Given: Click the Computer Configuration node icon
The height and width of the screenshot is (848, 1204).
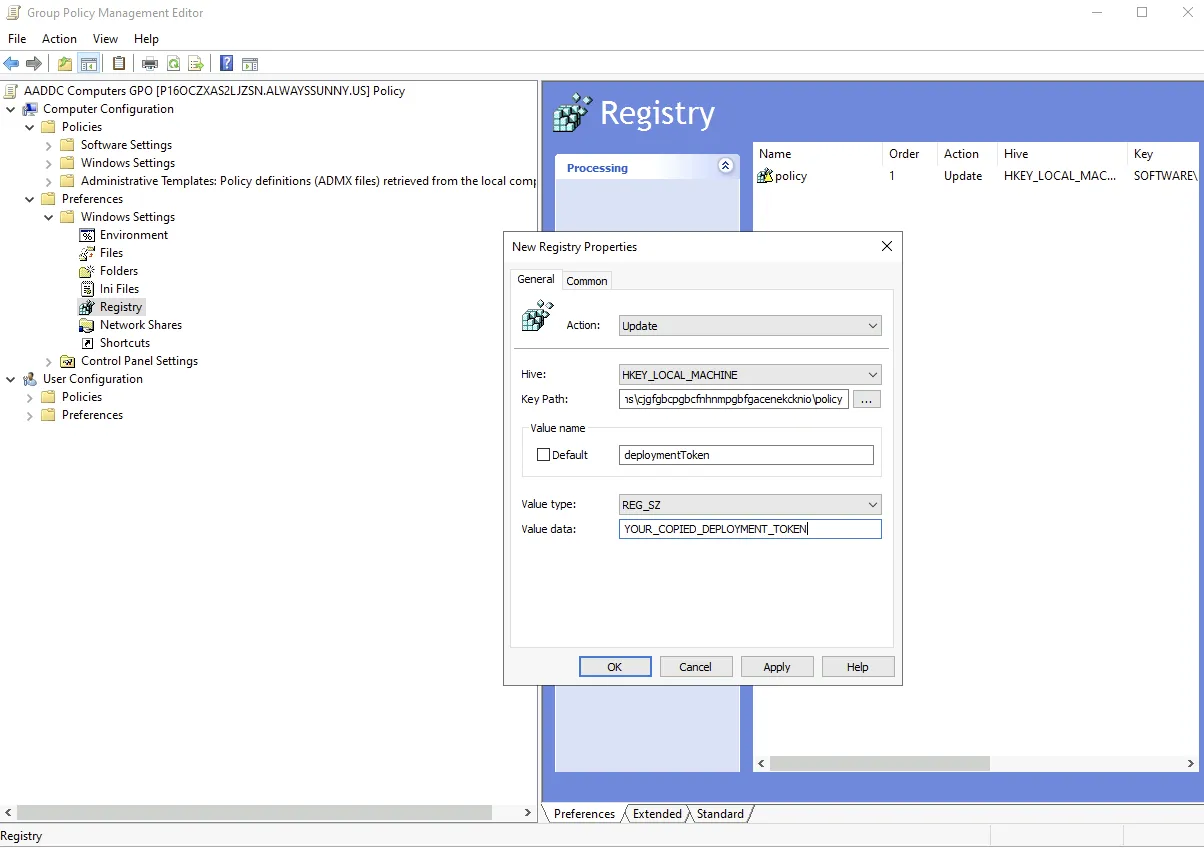Looking at the screenshot, I should point(30,109).
